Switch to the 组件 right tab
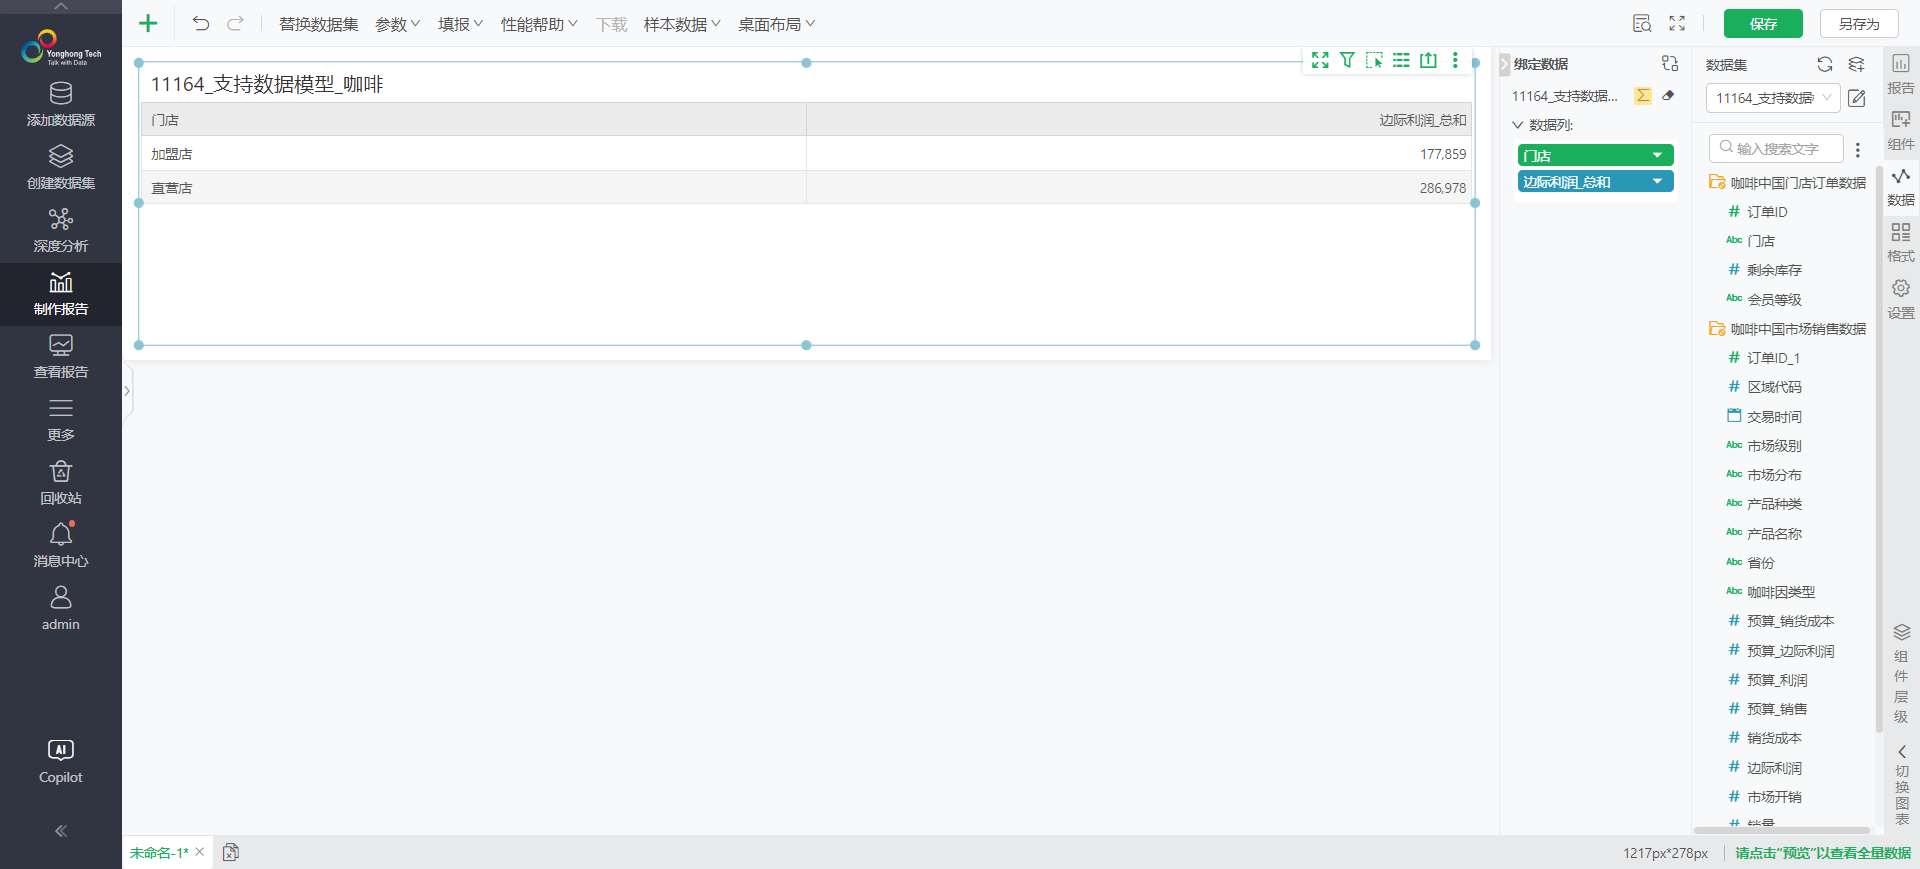Image resolution: width=1920 pixels, height=869 pixels. tap(1901, 130)
